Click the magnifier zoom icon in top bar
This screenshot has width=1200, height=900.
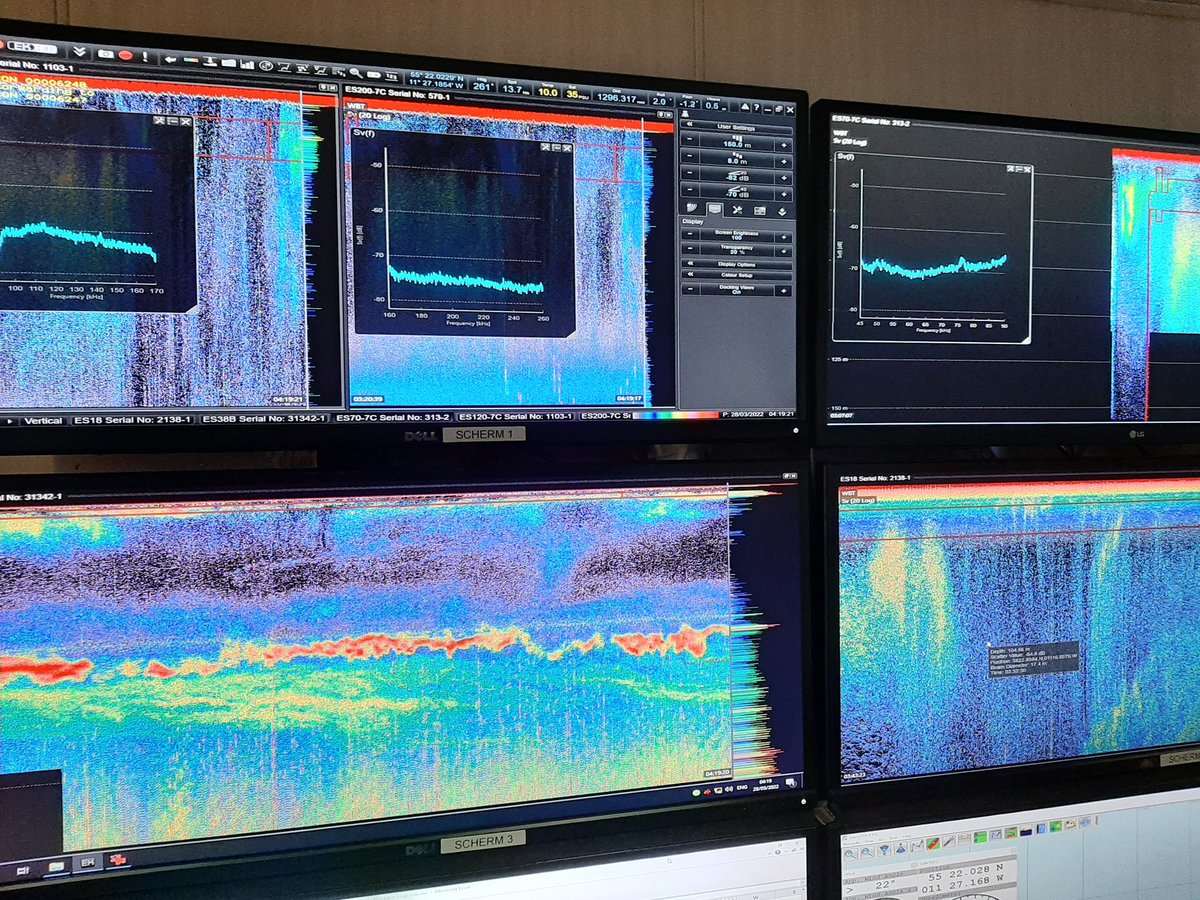[356, 72]
